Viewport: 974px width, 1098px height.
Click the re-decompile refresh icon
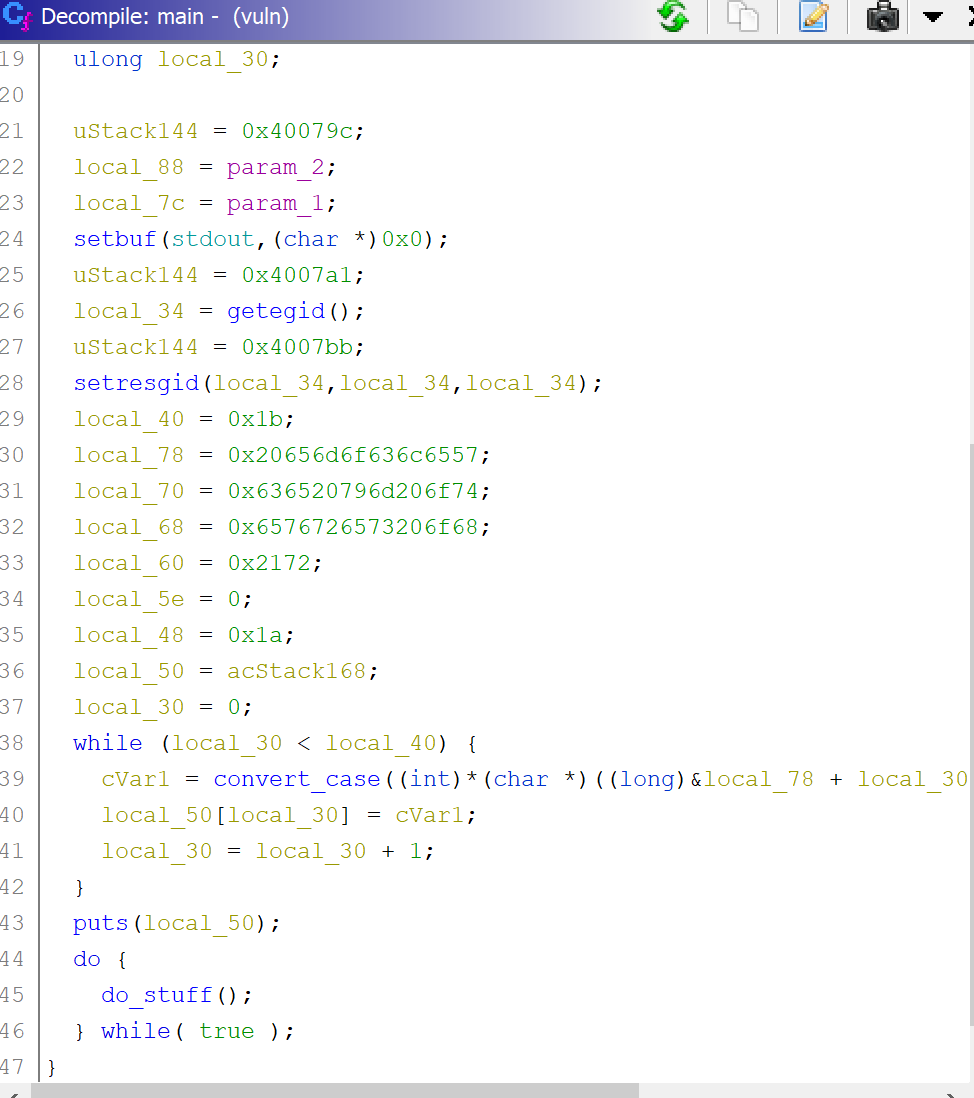(674, 17)
